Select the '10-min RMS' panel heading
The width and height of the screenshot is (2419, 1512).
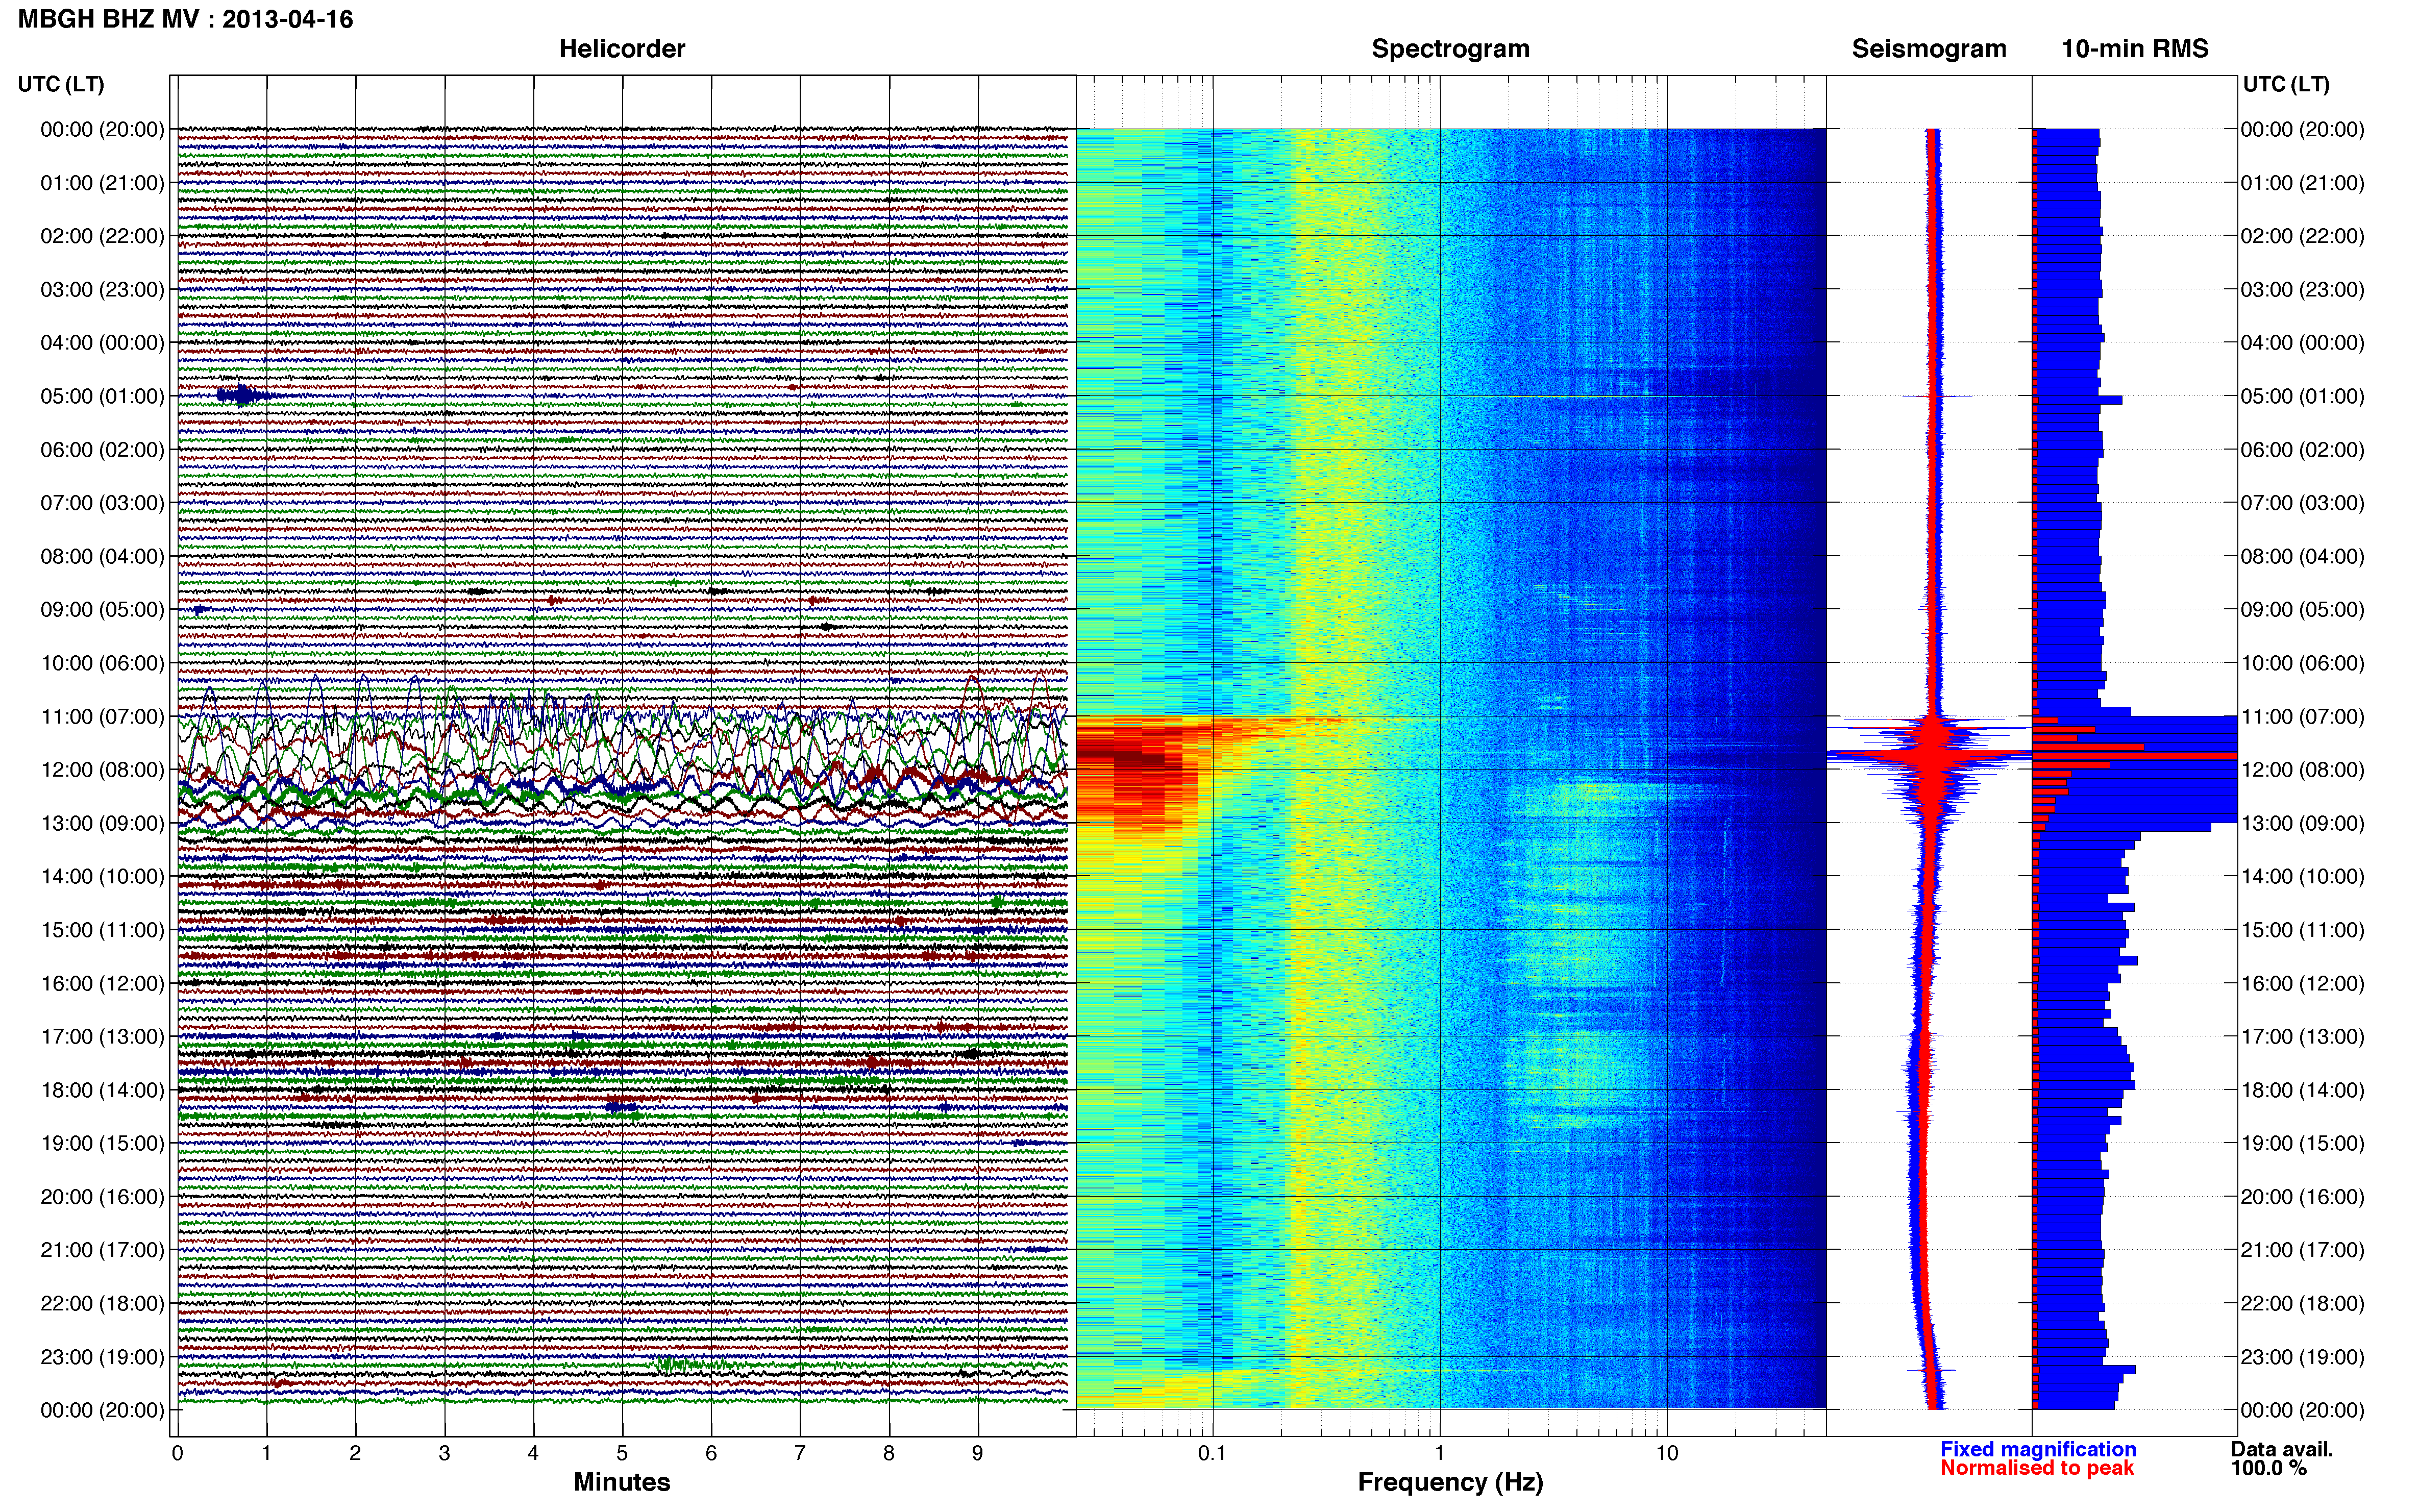click(x=2135, y=49)
